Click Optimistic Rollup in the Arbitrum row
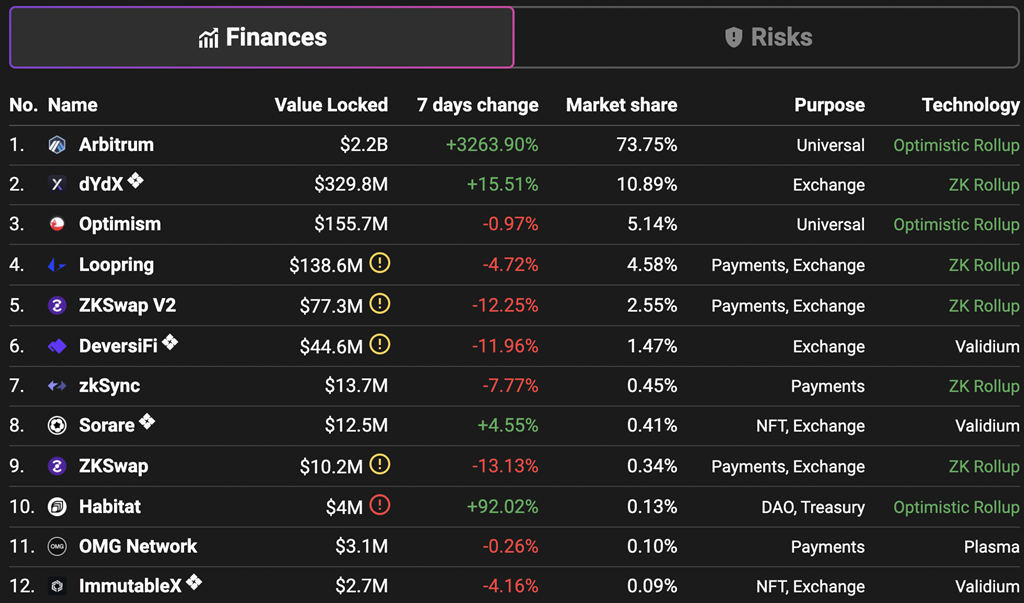 click(956, 146)
